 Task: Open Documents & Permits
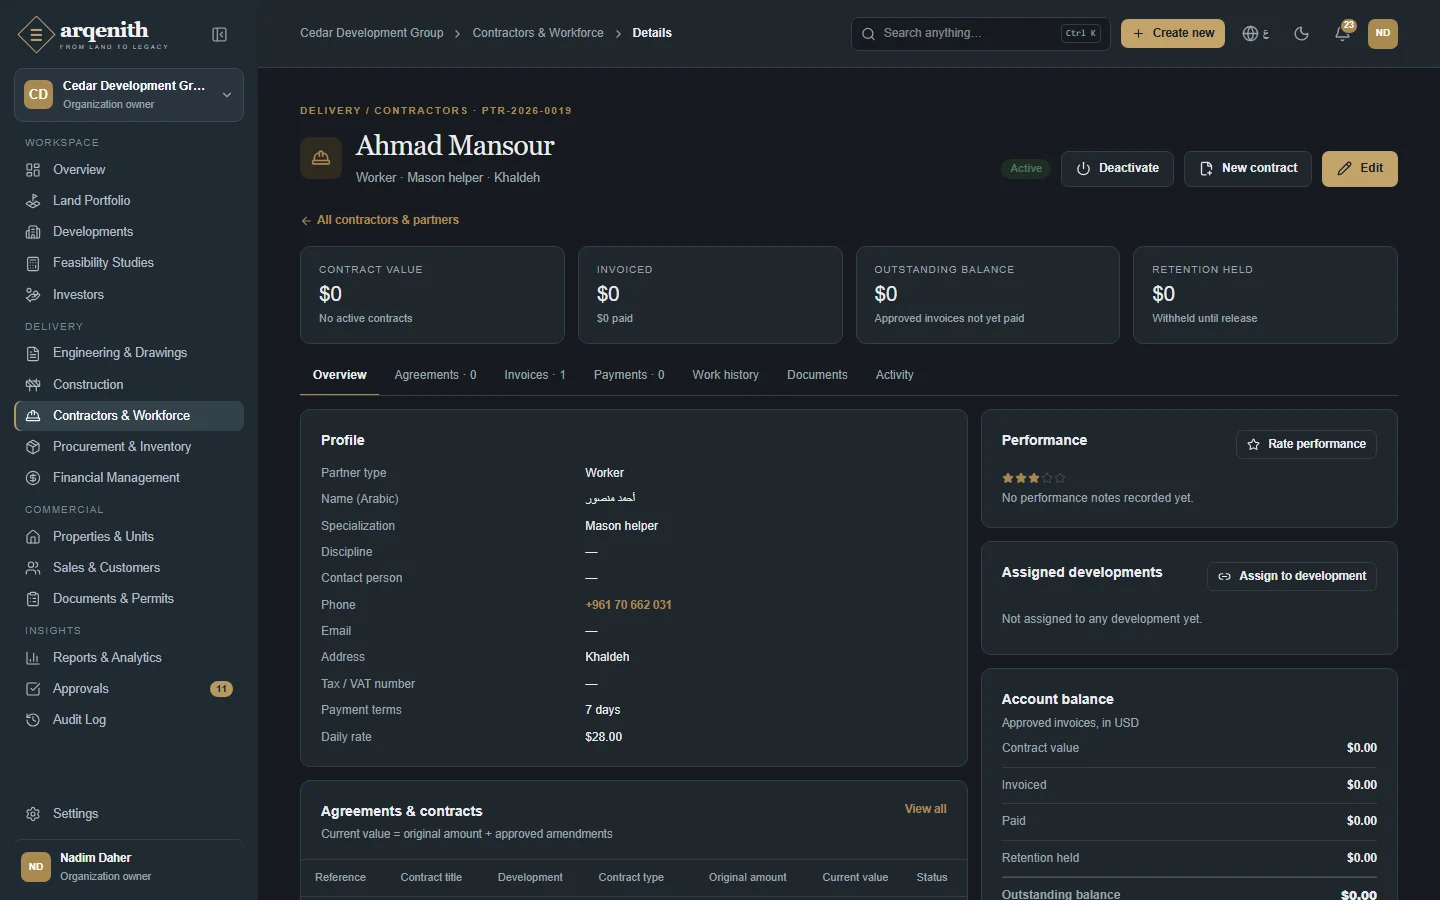coord(129,599)
